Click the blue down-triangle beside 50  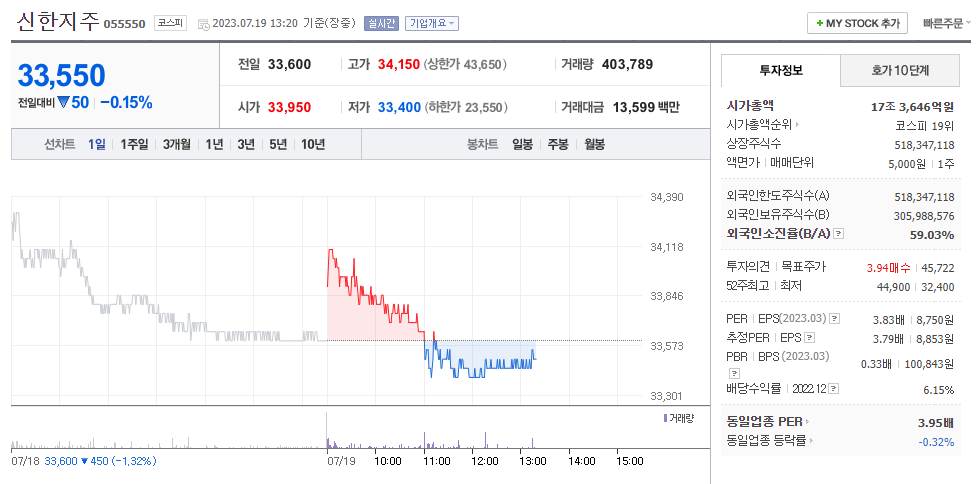[x=63, y=103]
